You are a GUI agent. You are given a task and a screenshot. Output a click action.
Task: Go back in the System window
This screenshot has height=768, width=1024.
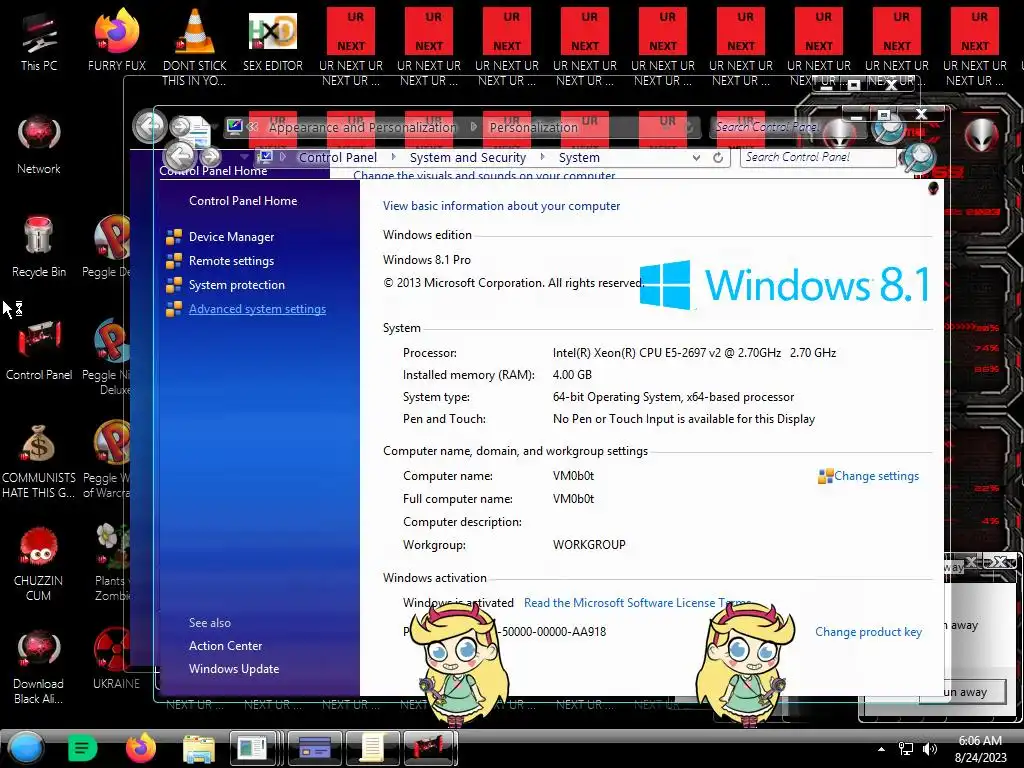pos(180,156)
